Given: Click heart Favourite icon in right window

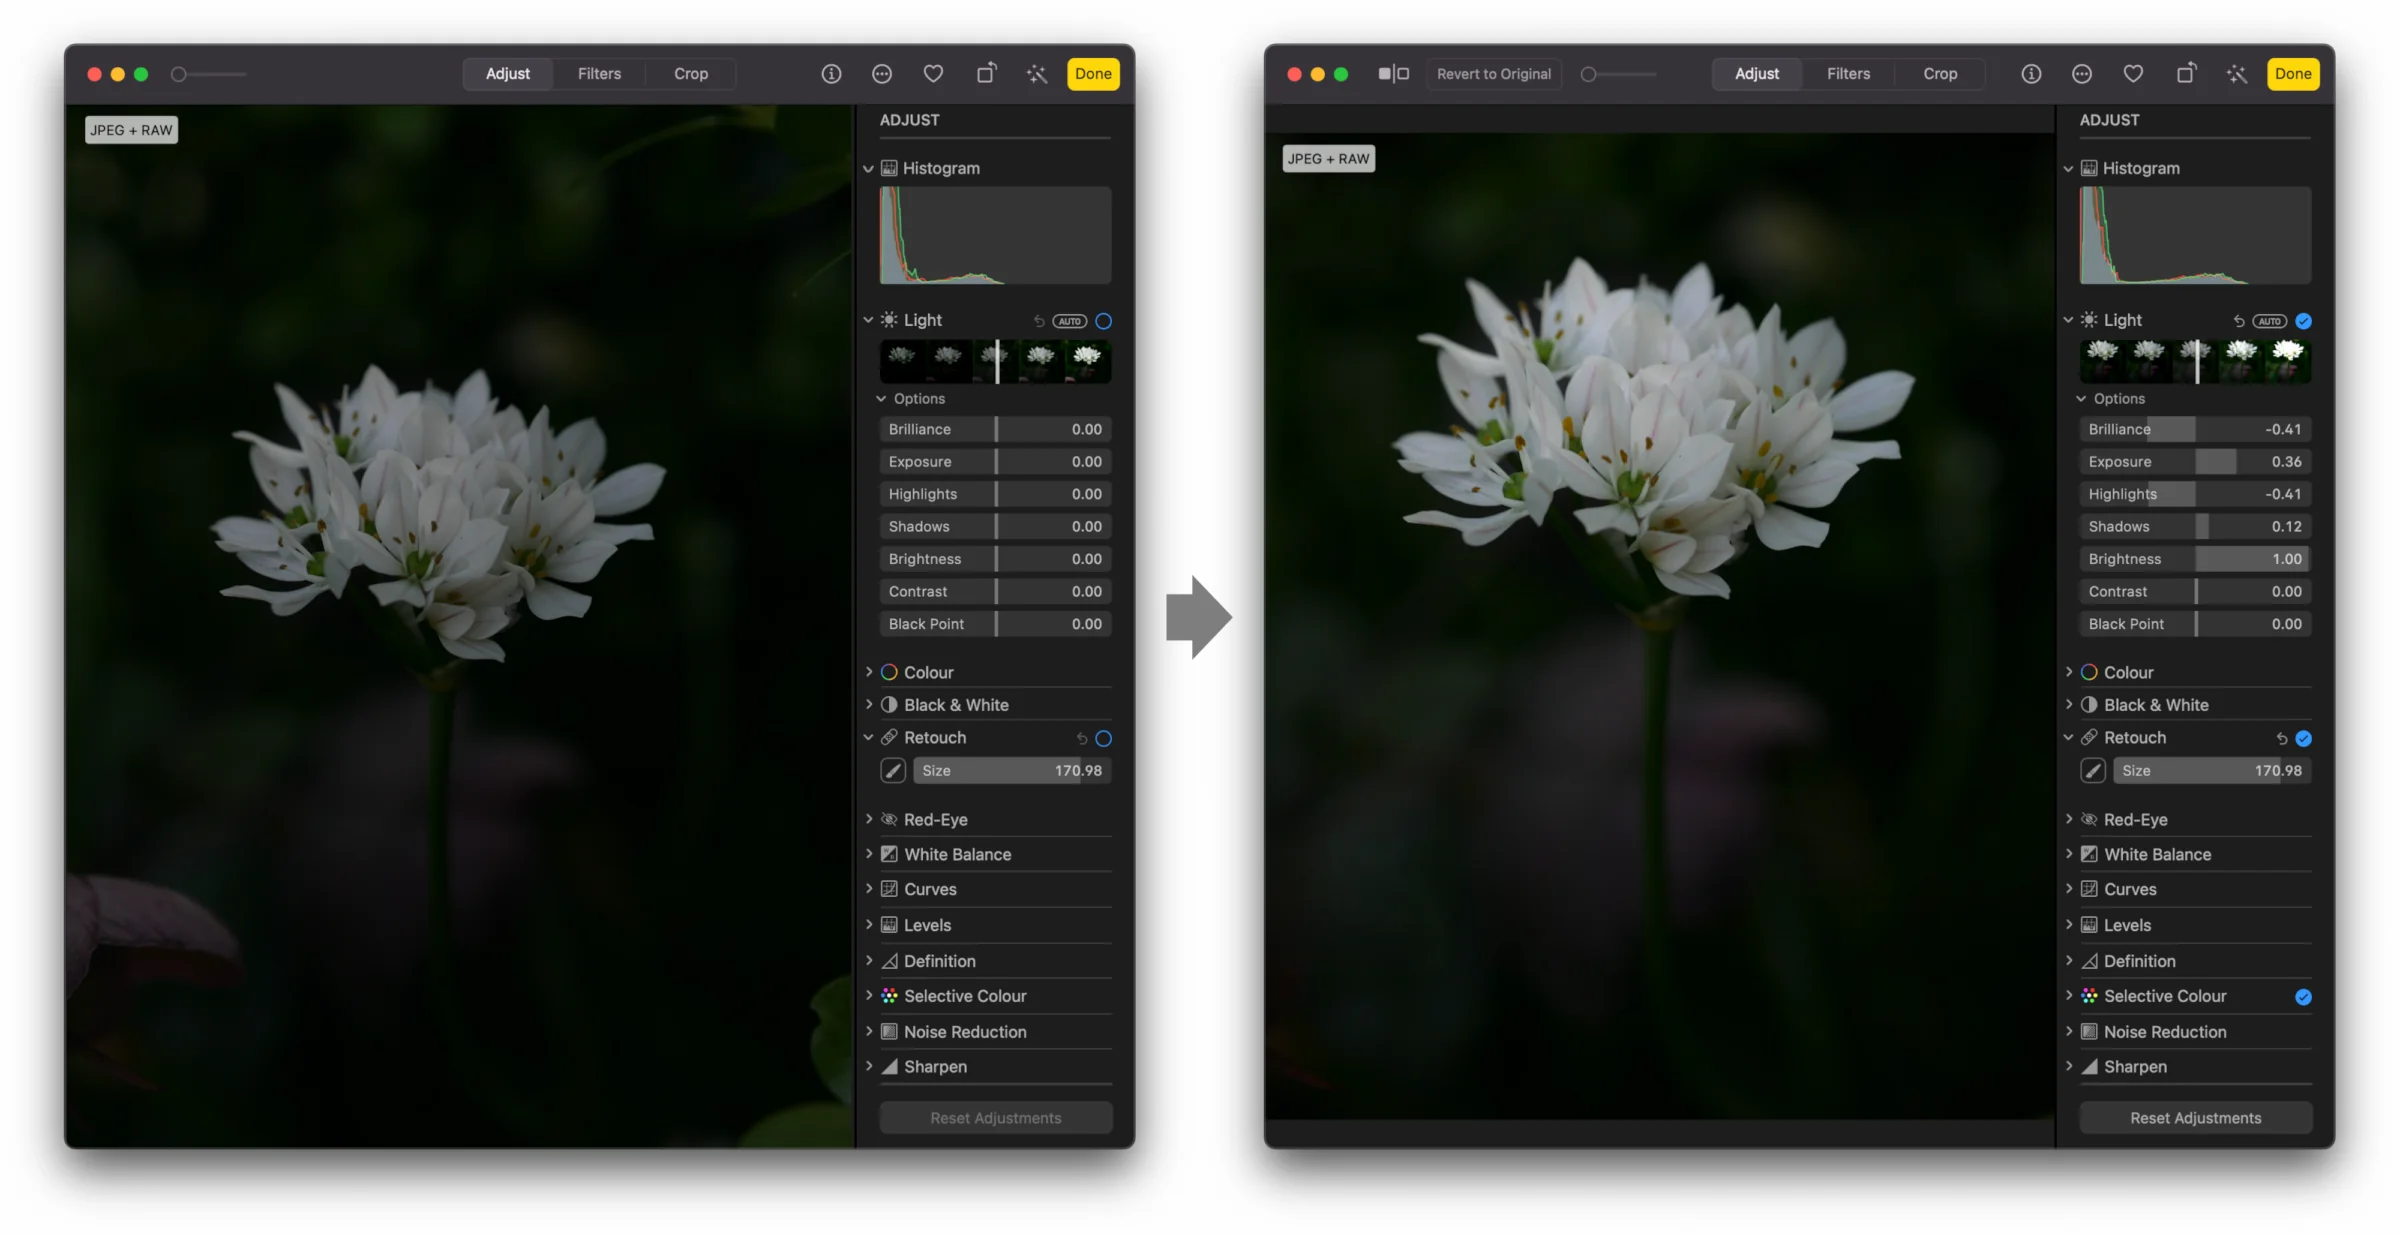Looking at the screenshot, I should [x=2133, y=74].
